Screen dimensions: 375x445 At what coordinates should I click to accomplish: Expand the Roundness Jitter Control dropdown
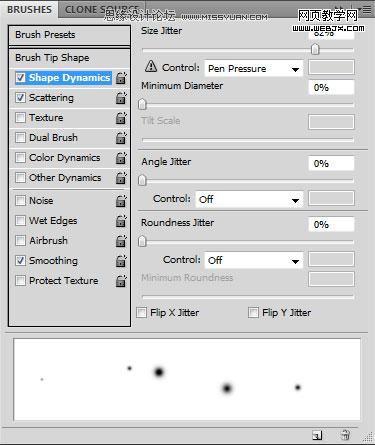[x=254, y=260]
